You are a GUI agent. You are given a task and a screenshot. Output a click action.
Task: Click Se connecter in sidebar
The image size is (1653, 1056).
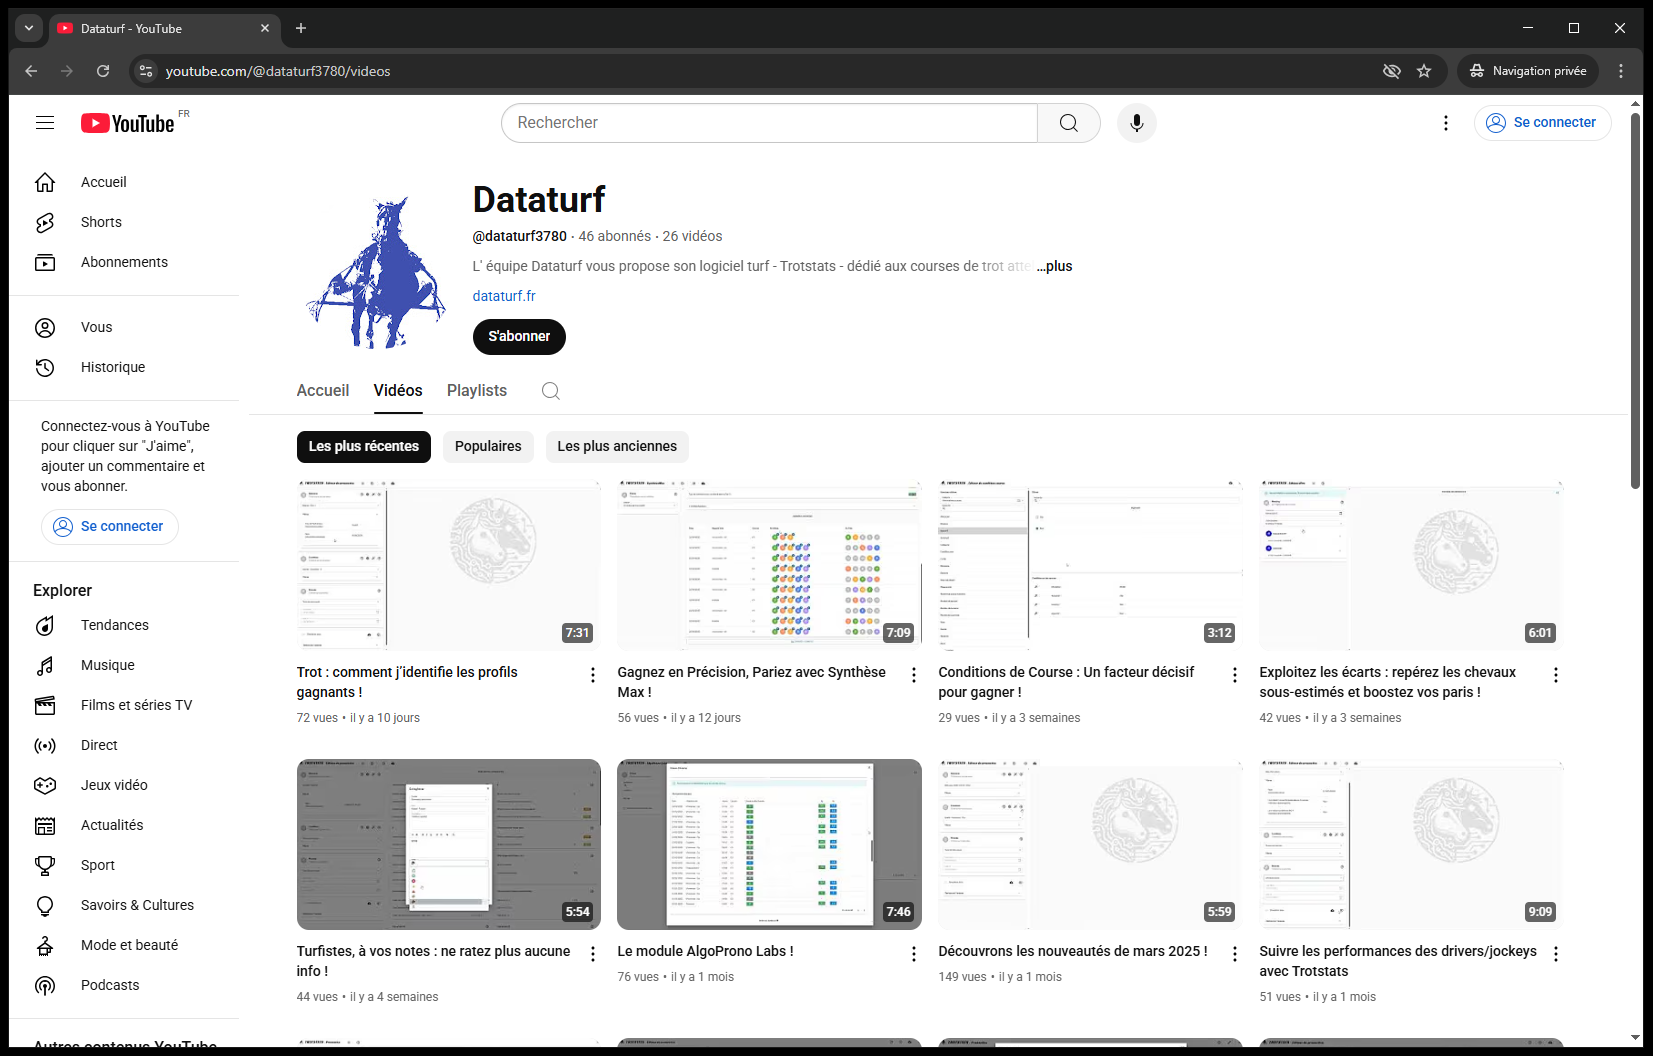[110, 527]
